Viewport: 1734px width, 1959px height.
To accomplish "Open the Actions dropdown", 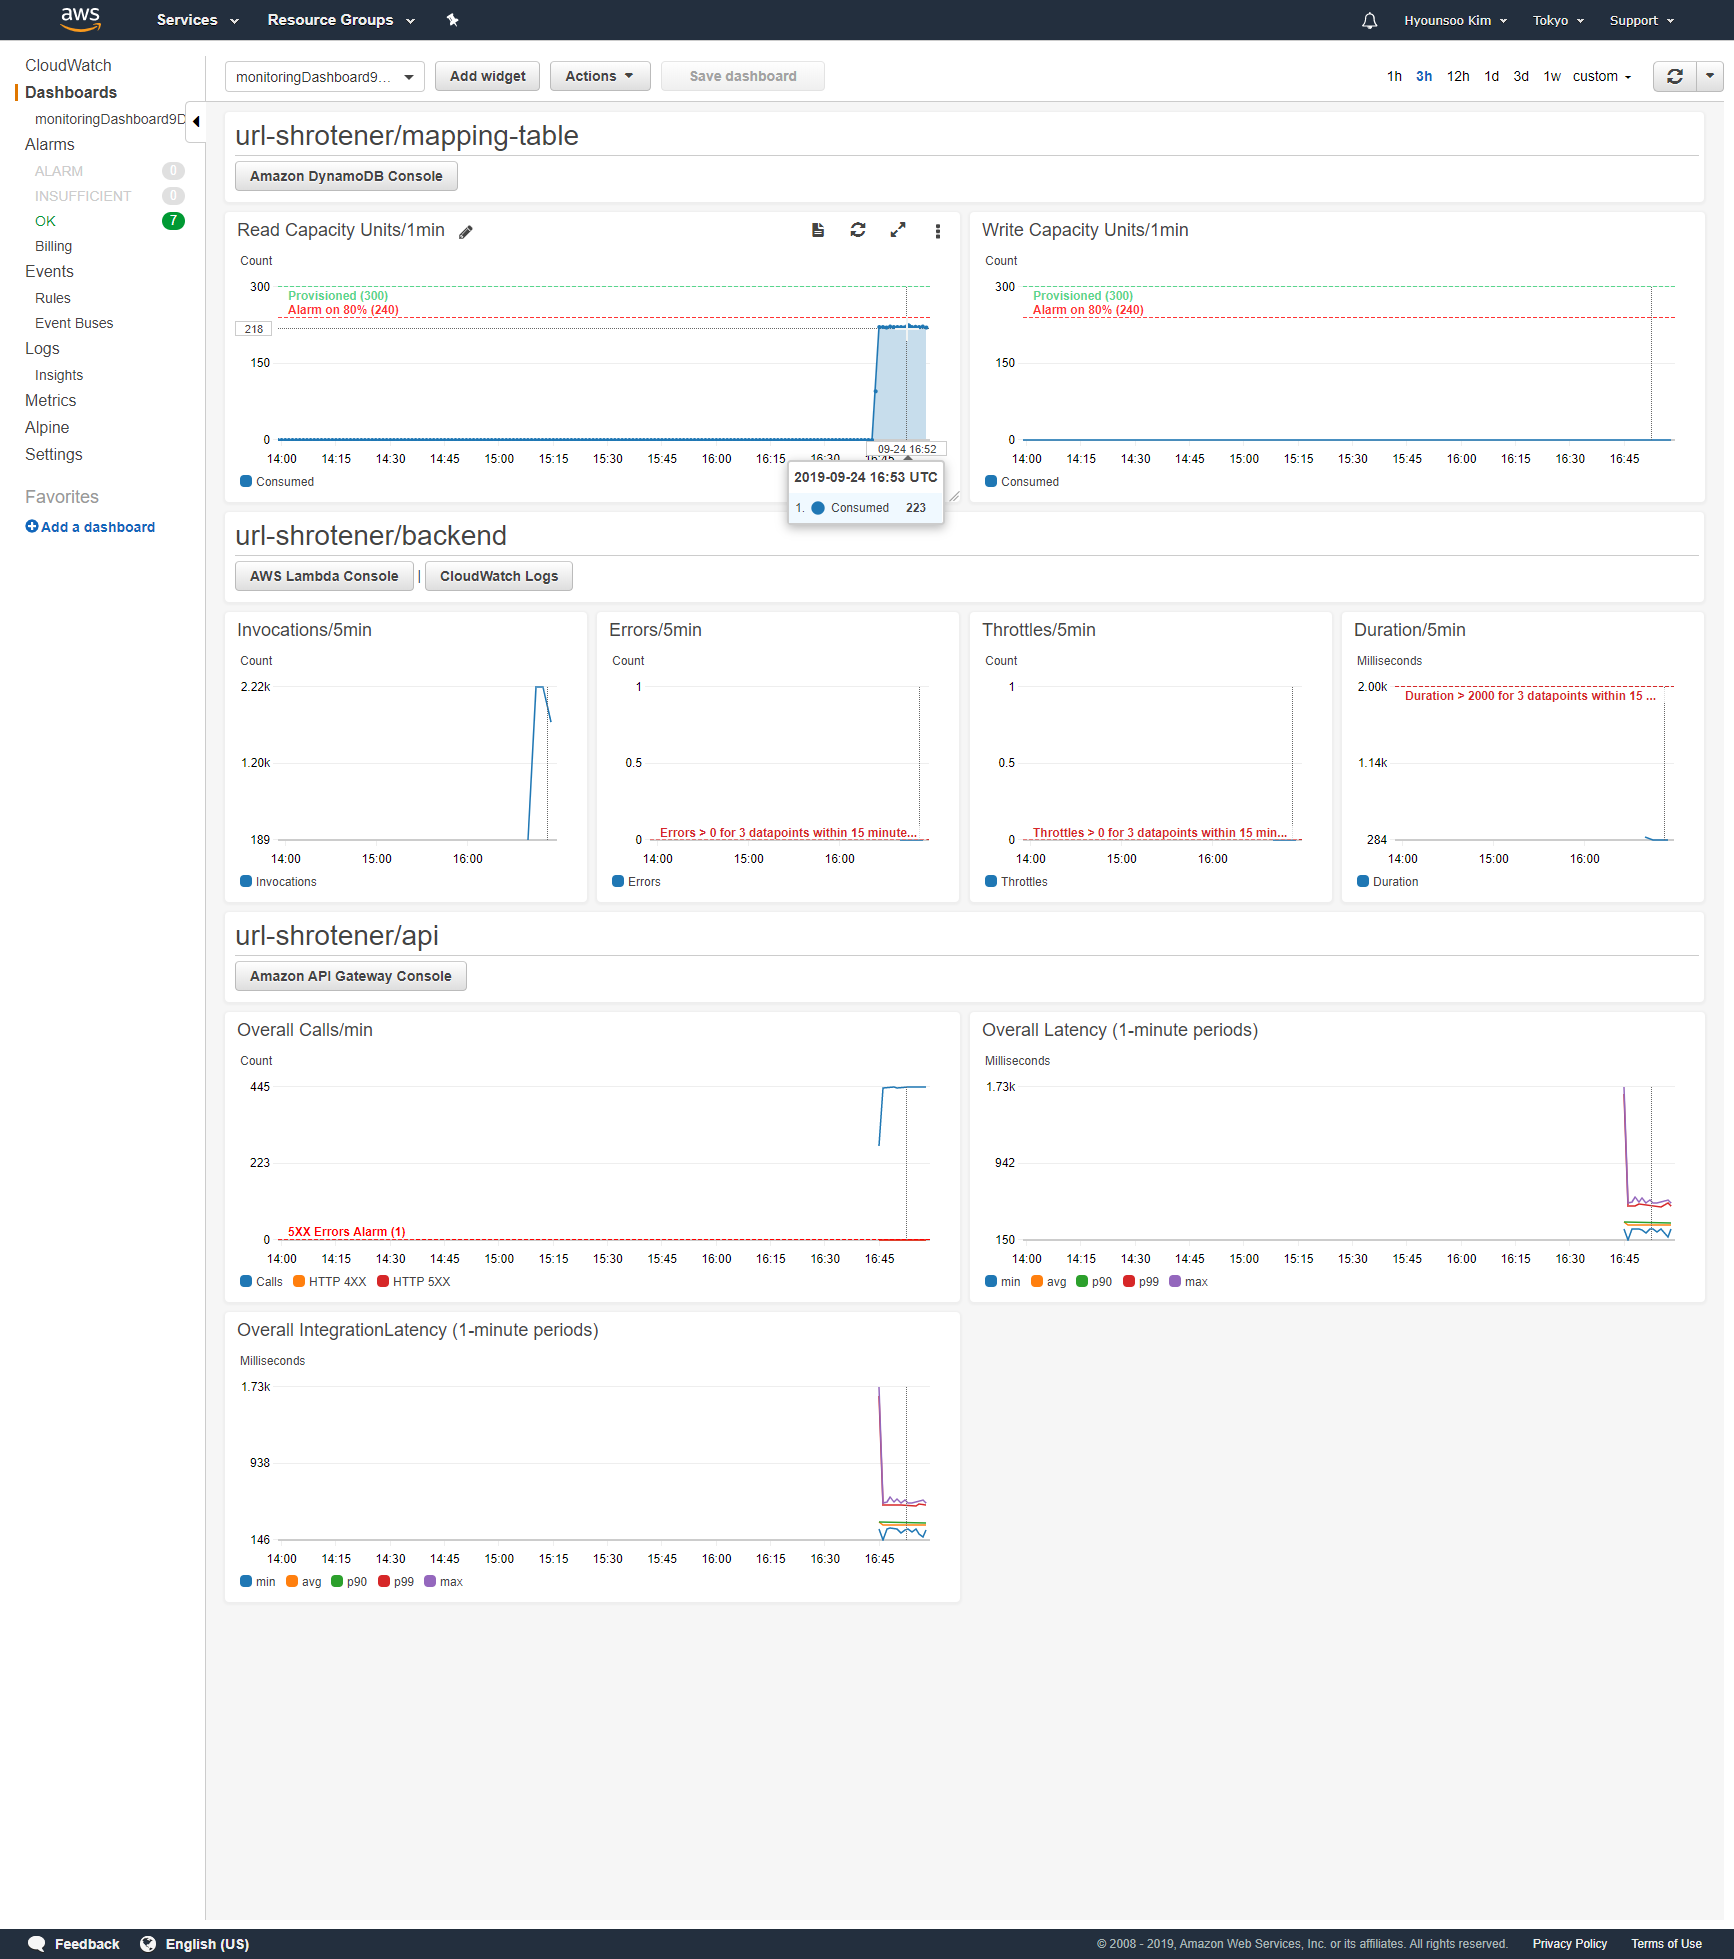I will [x=600, y=76].
